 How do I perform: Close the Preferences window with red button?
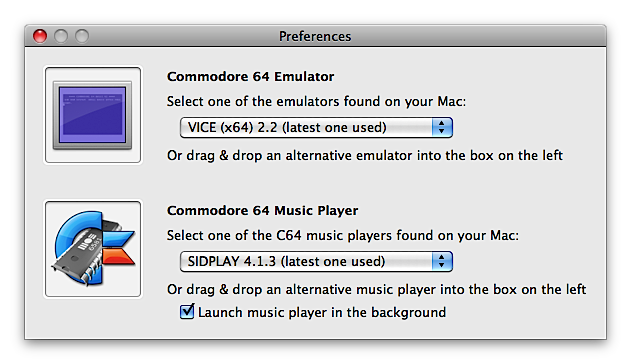pos(40,36)
